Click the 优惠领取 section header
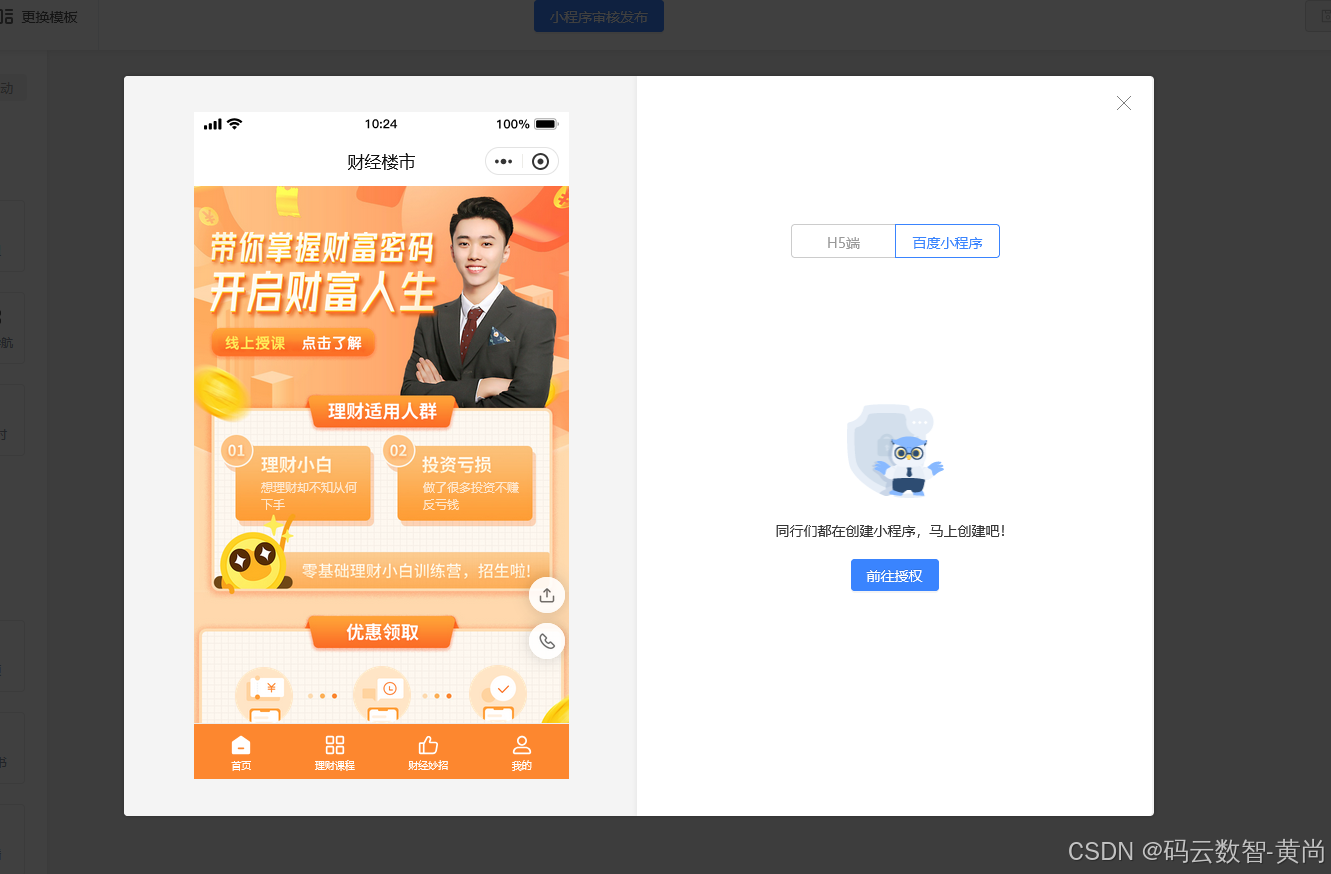 pos(382,632)
